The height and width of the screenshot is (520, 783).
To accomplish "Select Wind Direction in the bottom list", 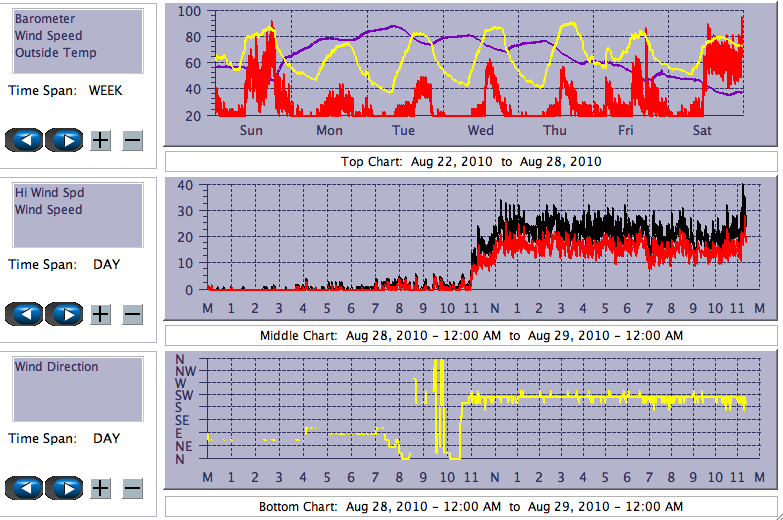I will coord(56,367).
